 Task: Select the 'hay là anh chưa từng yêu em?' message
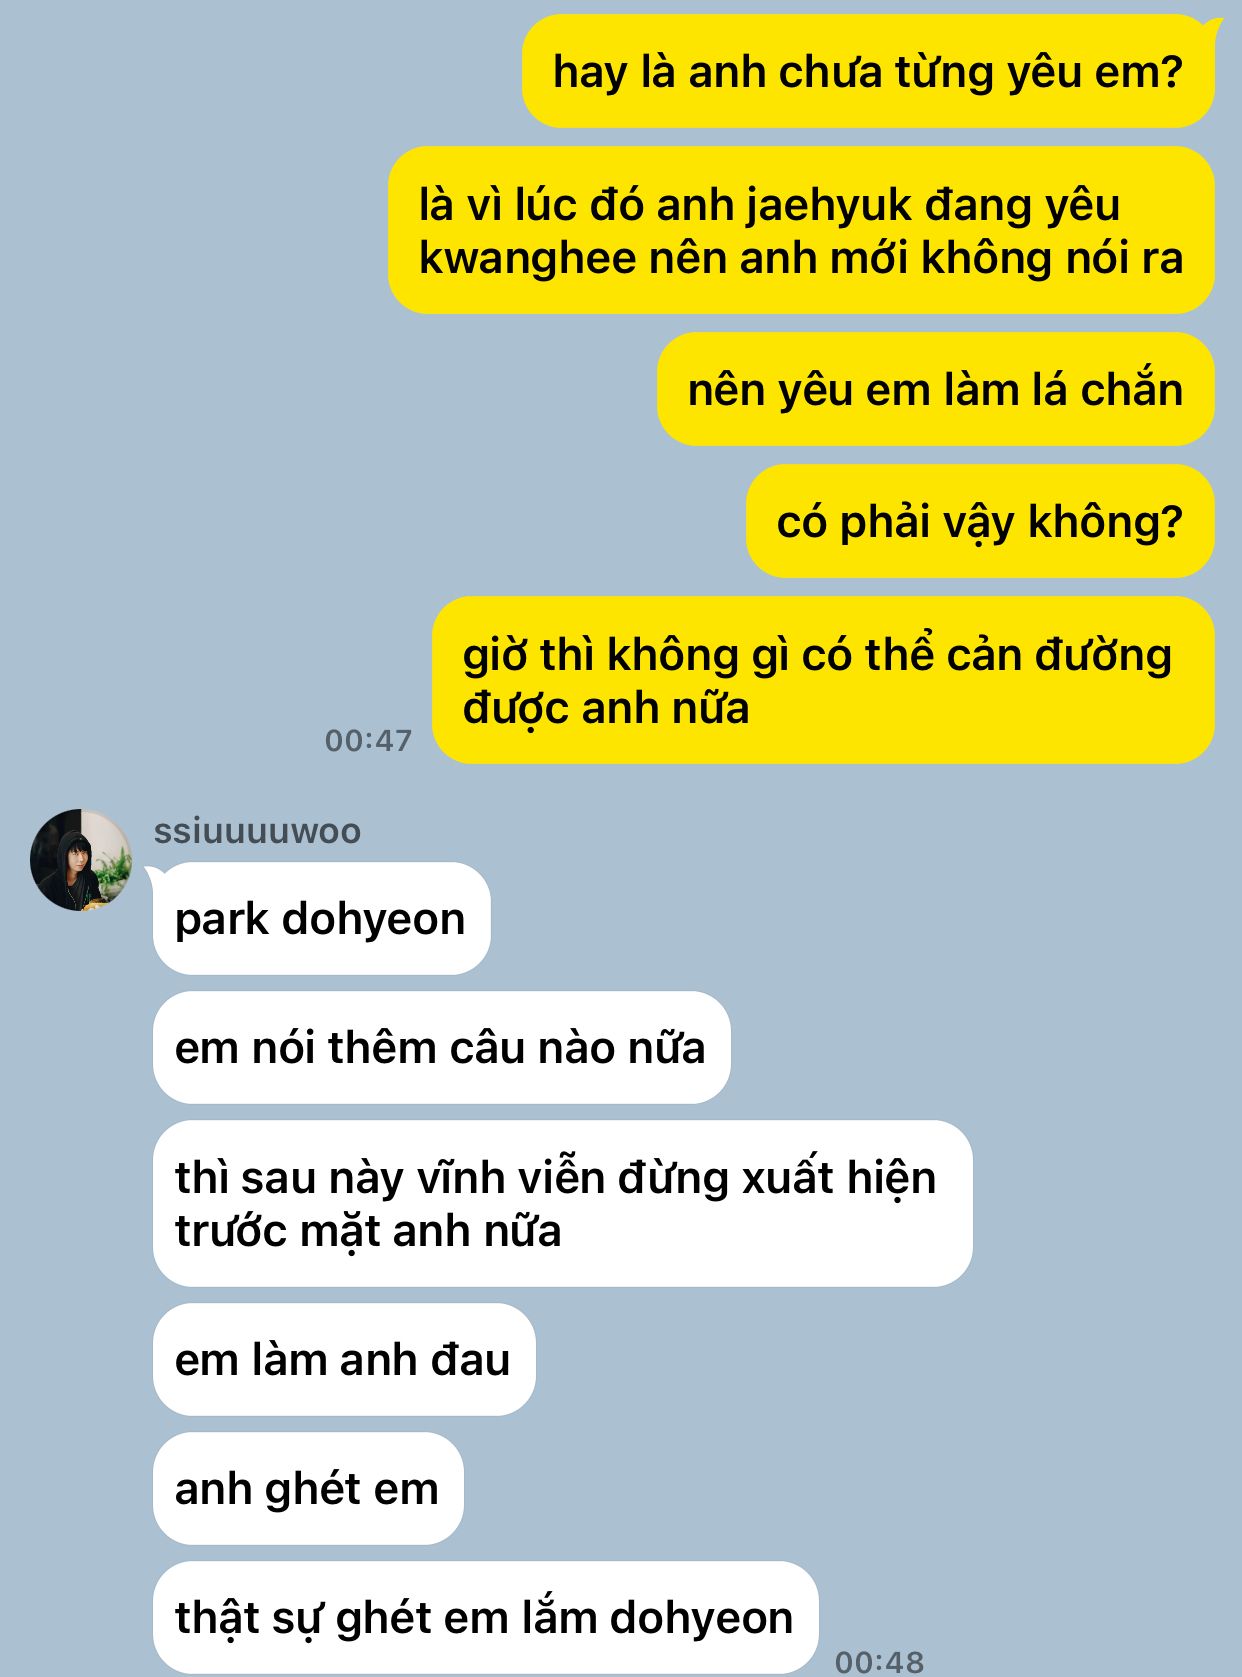tap(868, 72)
